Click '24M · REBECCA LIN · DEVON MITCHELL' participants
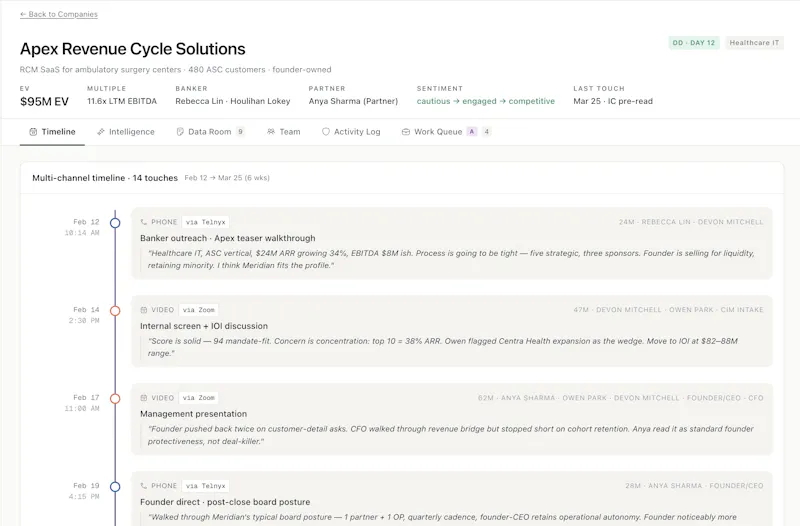 click(691, 222)
